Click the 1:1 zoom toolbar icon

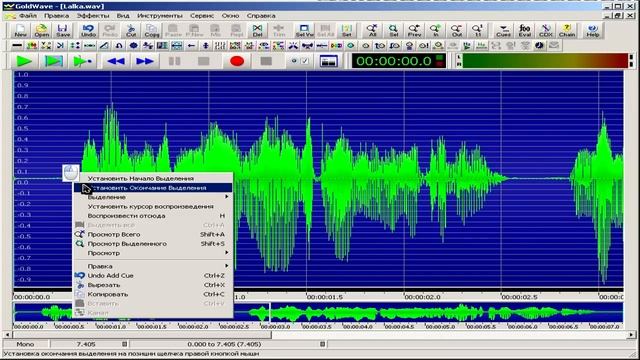[478, 31]
